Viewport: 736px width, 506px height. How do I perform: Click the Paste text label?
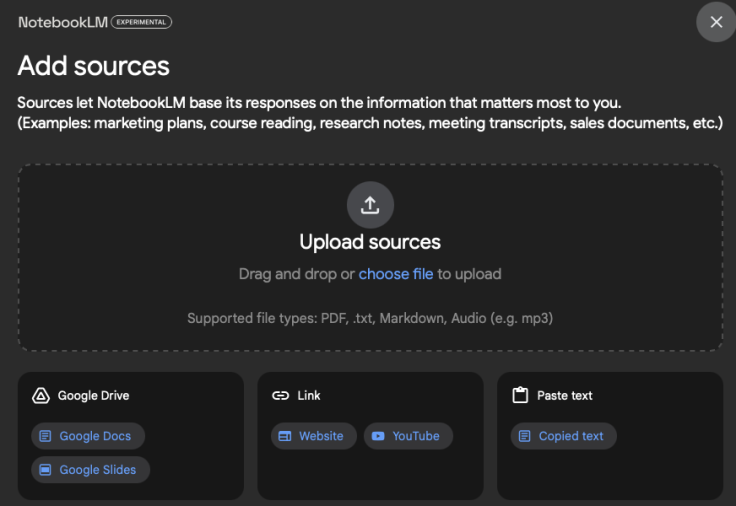click(x=565, y=396)
